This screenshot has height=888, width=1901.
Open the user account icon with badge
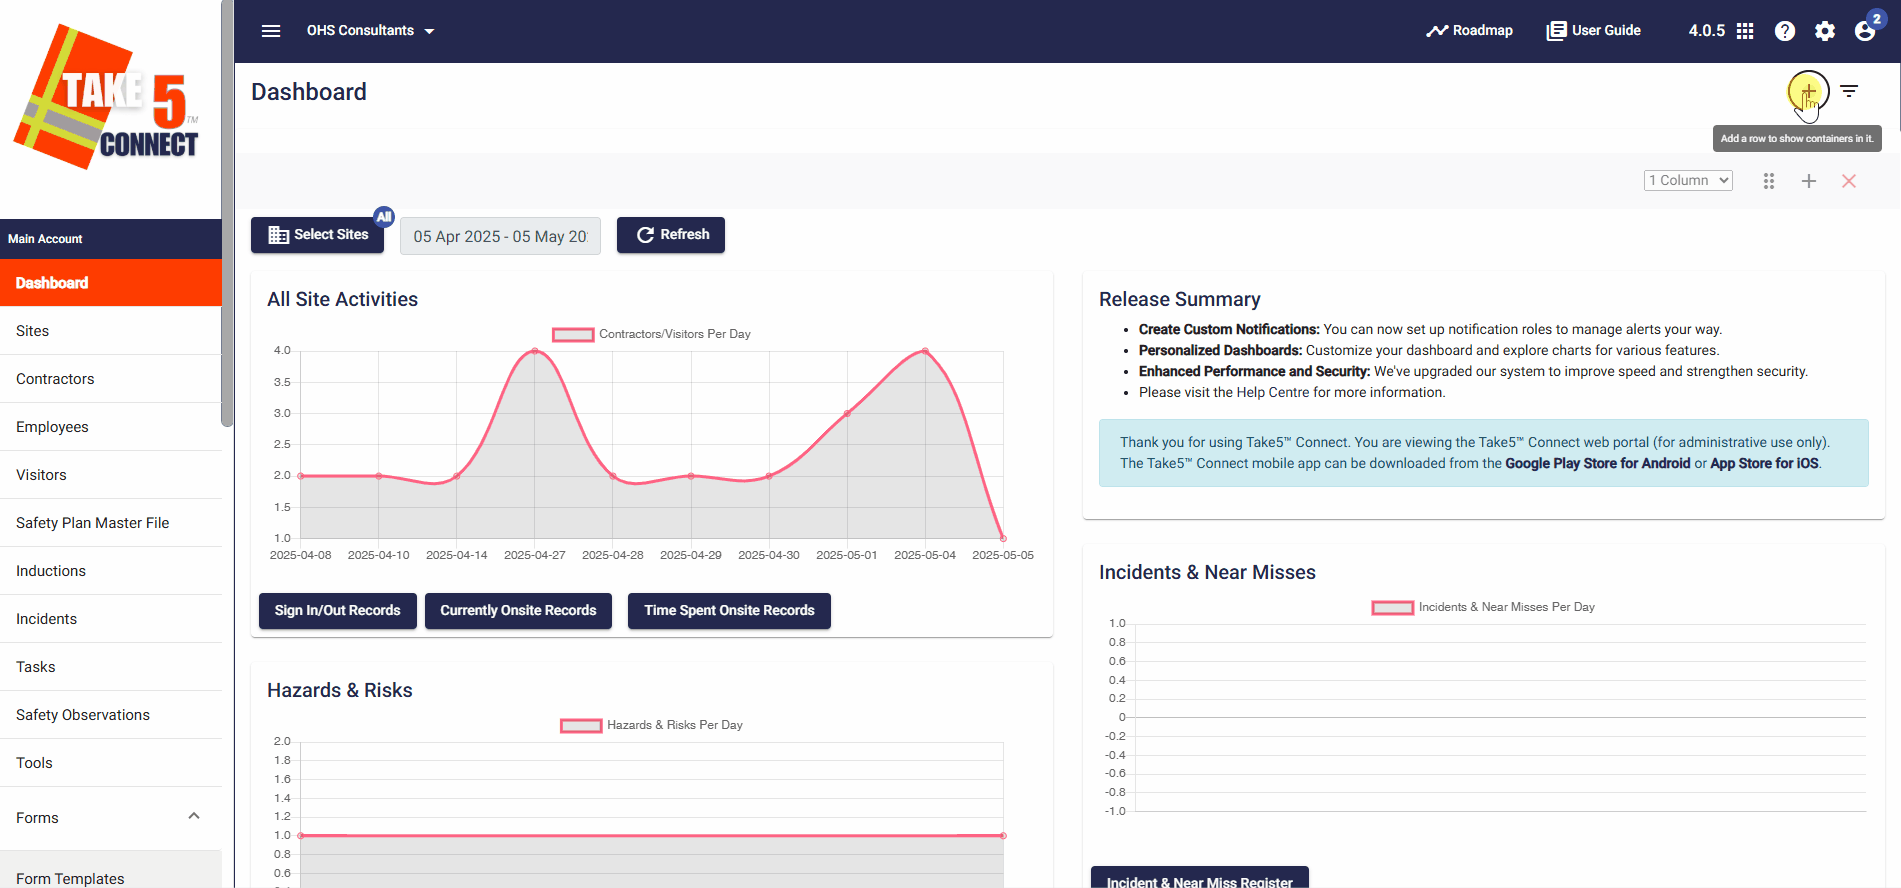tap(1866, 29)
